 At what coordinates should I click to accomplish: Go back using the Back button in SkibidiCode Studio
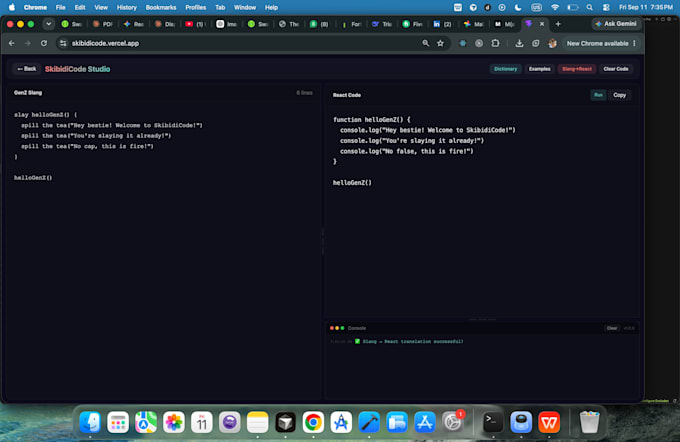pos(26,69)
